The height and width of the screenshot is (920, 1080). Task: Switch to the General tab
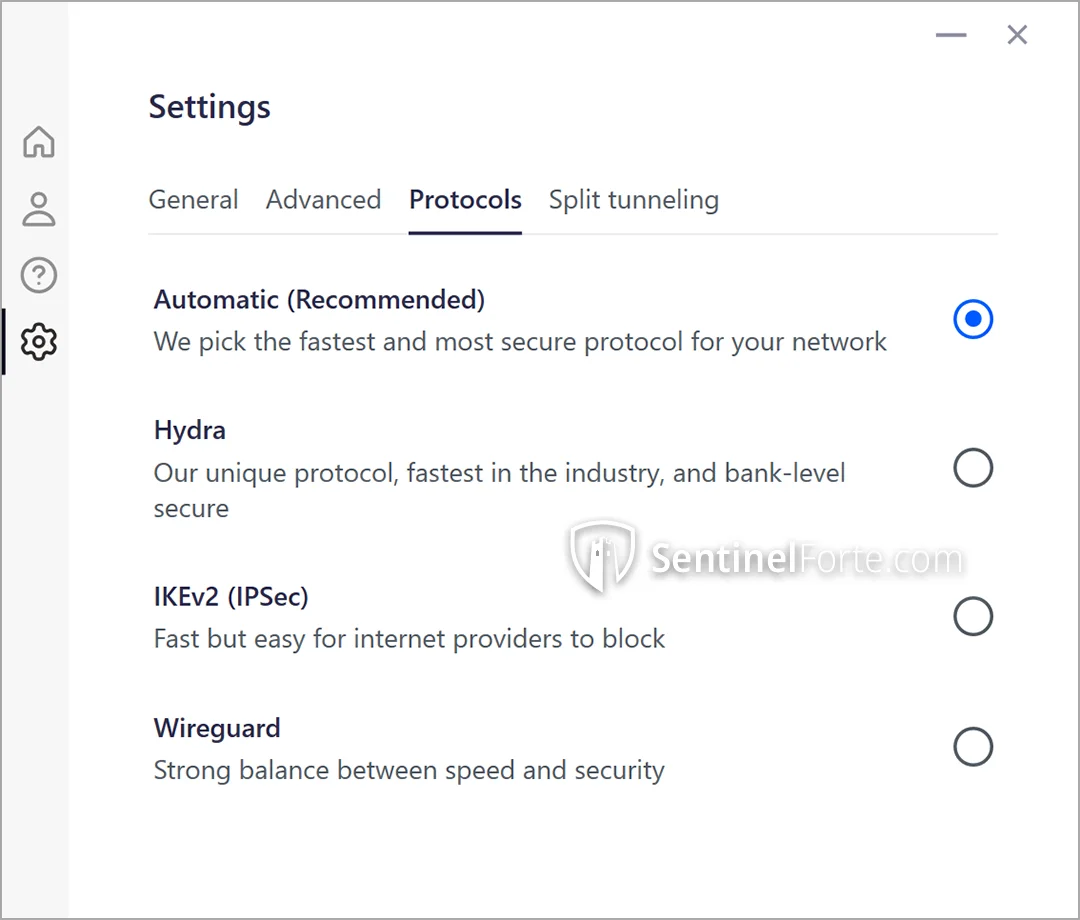click(x=193, y=200)
